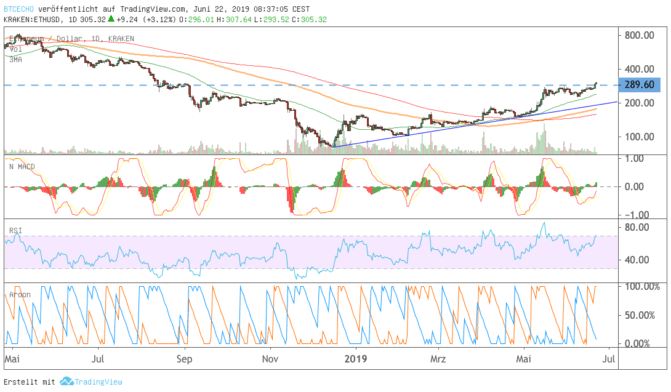This screenshot has width=671, height=392.
Task: Click the Erstellt mit caption text
Action: (x=30, y=382)
